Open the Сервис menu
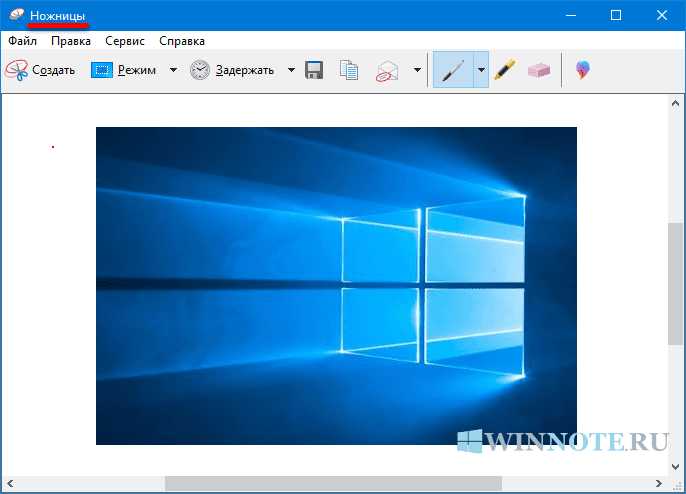 click(x=125, y=41)
